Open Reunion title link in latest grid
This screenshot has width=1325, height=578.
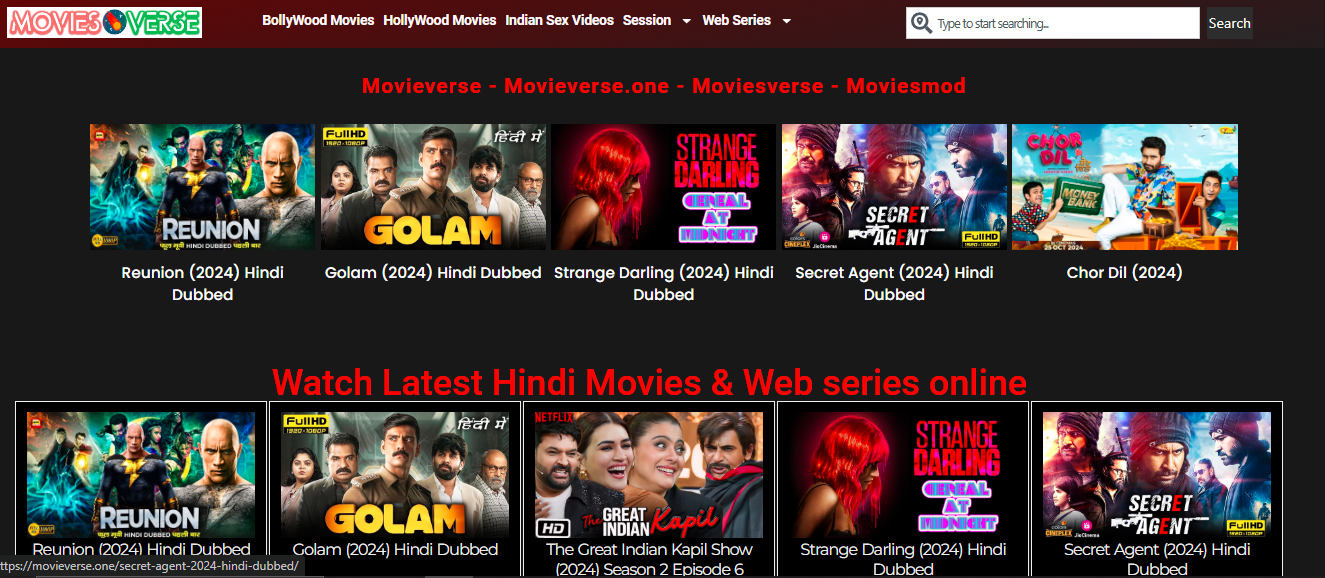click(141, 549)
